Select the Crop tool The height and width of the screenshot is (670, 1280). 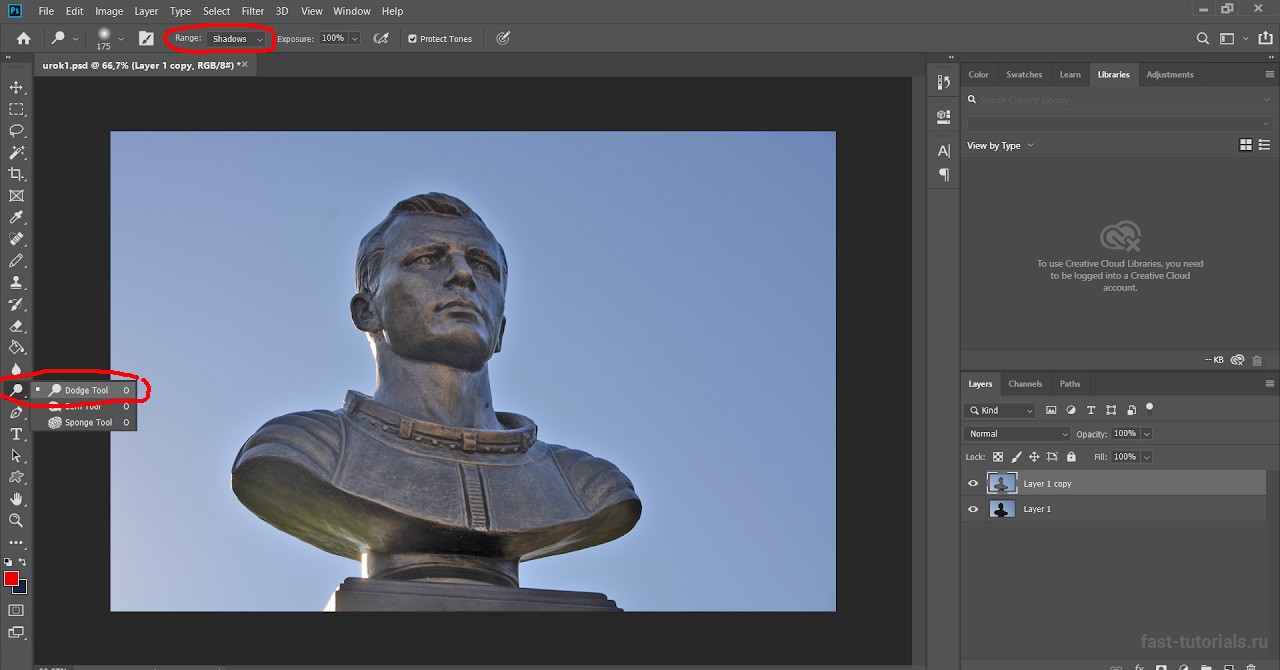(x=16, y=174)
